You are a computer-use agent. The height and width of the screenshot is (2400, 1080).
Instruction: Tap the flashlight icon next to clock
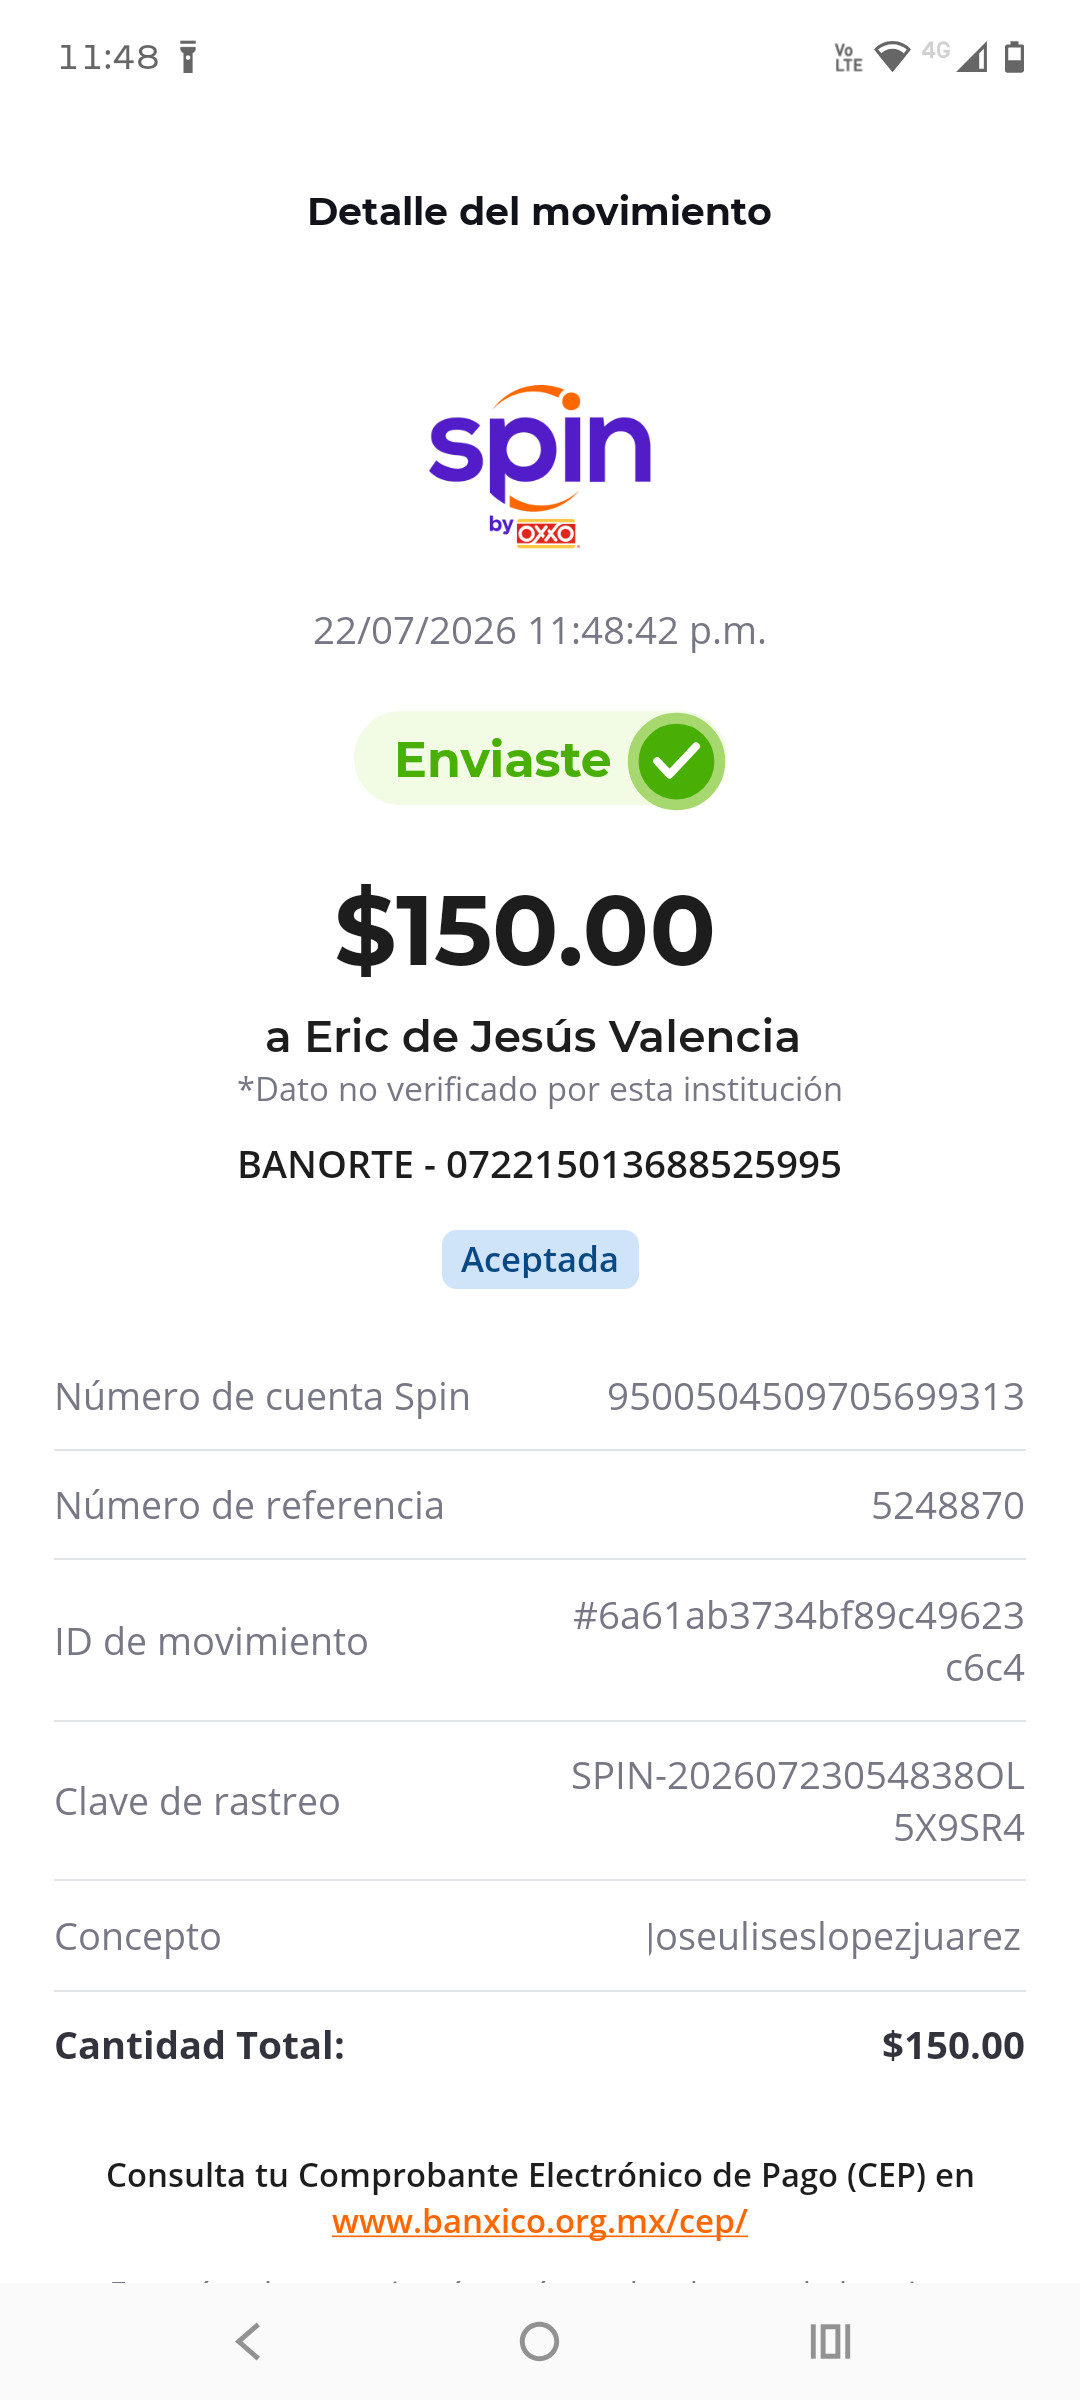[187, 57]
